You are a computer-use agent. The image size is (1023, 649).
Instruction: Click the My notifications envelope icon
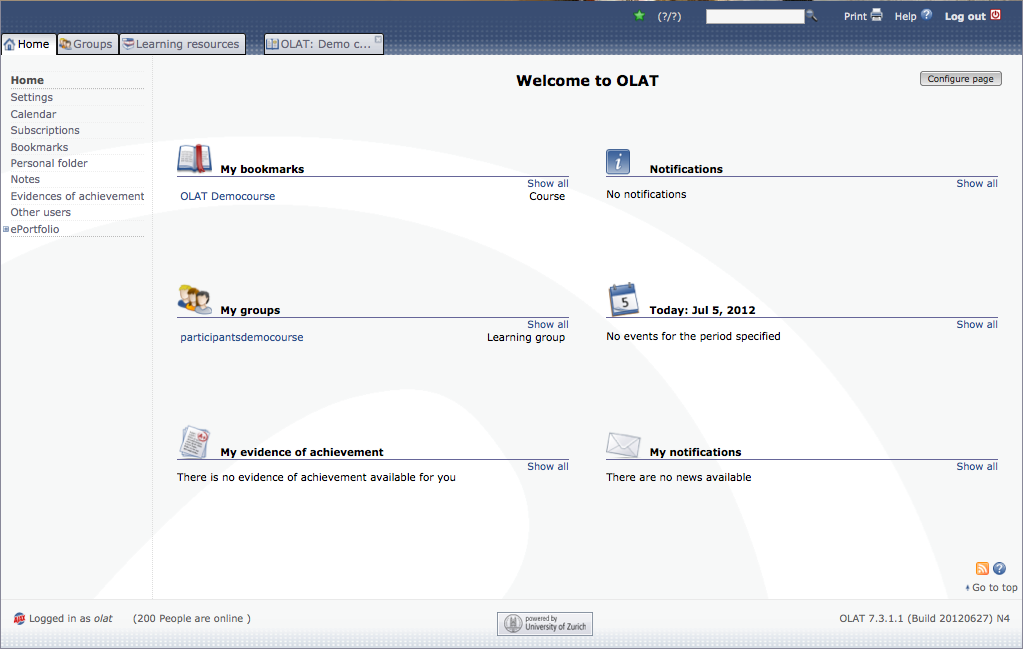pos(623,445)
